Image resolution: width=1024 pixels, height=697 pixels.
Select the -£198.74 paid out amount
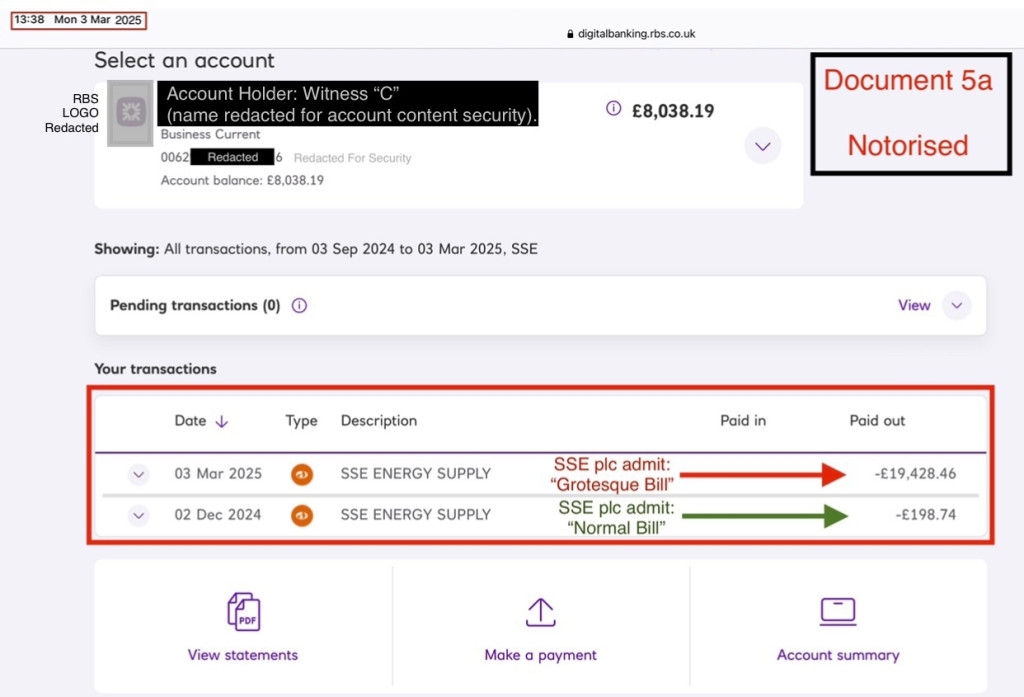[x=925, y=515]
